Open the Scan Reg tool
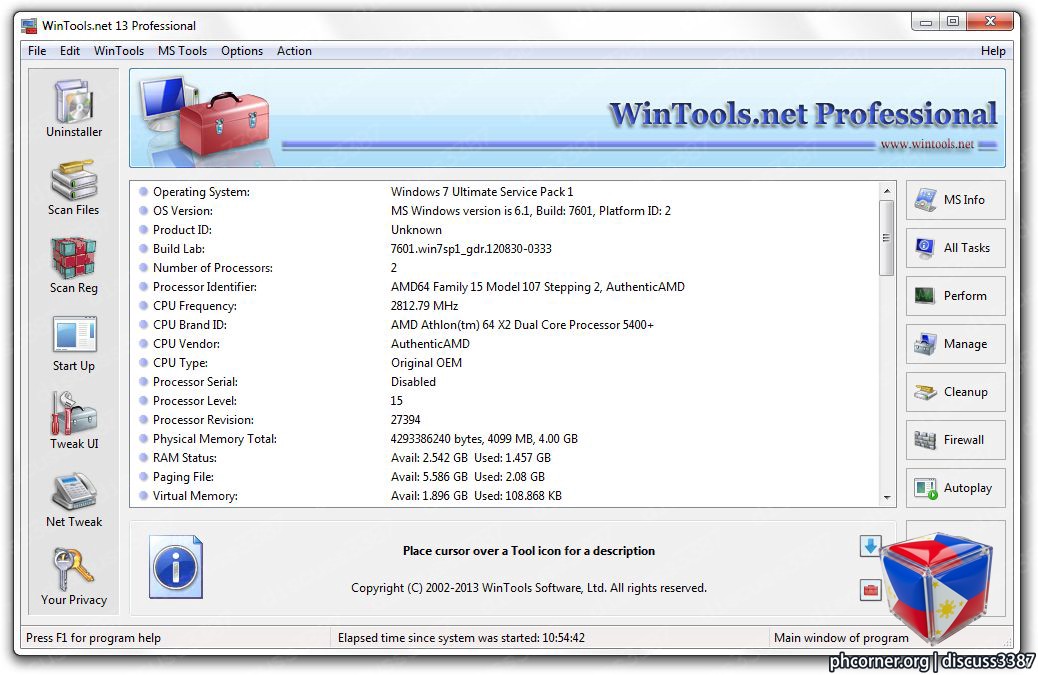The height and width of the screenshot is (675, 1038). click(73, 266)
